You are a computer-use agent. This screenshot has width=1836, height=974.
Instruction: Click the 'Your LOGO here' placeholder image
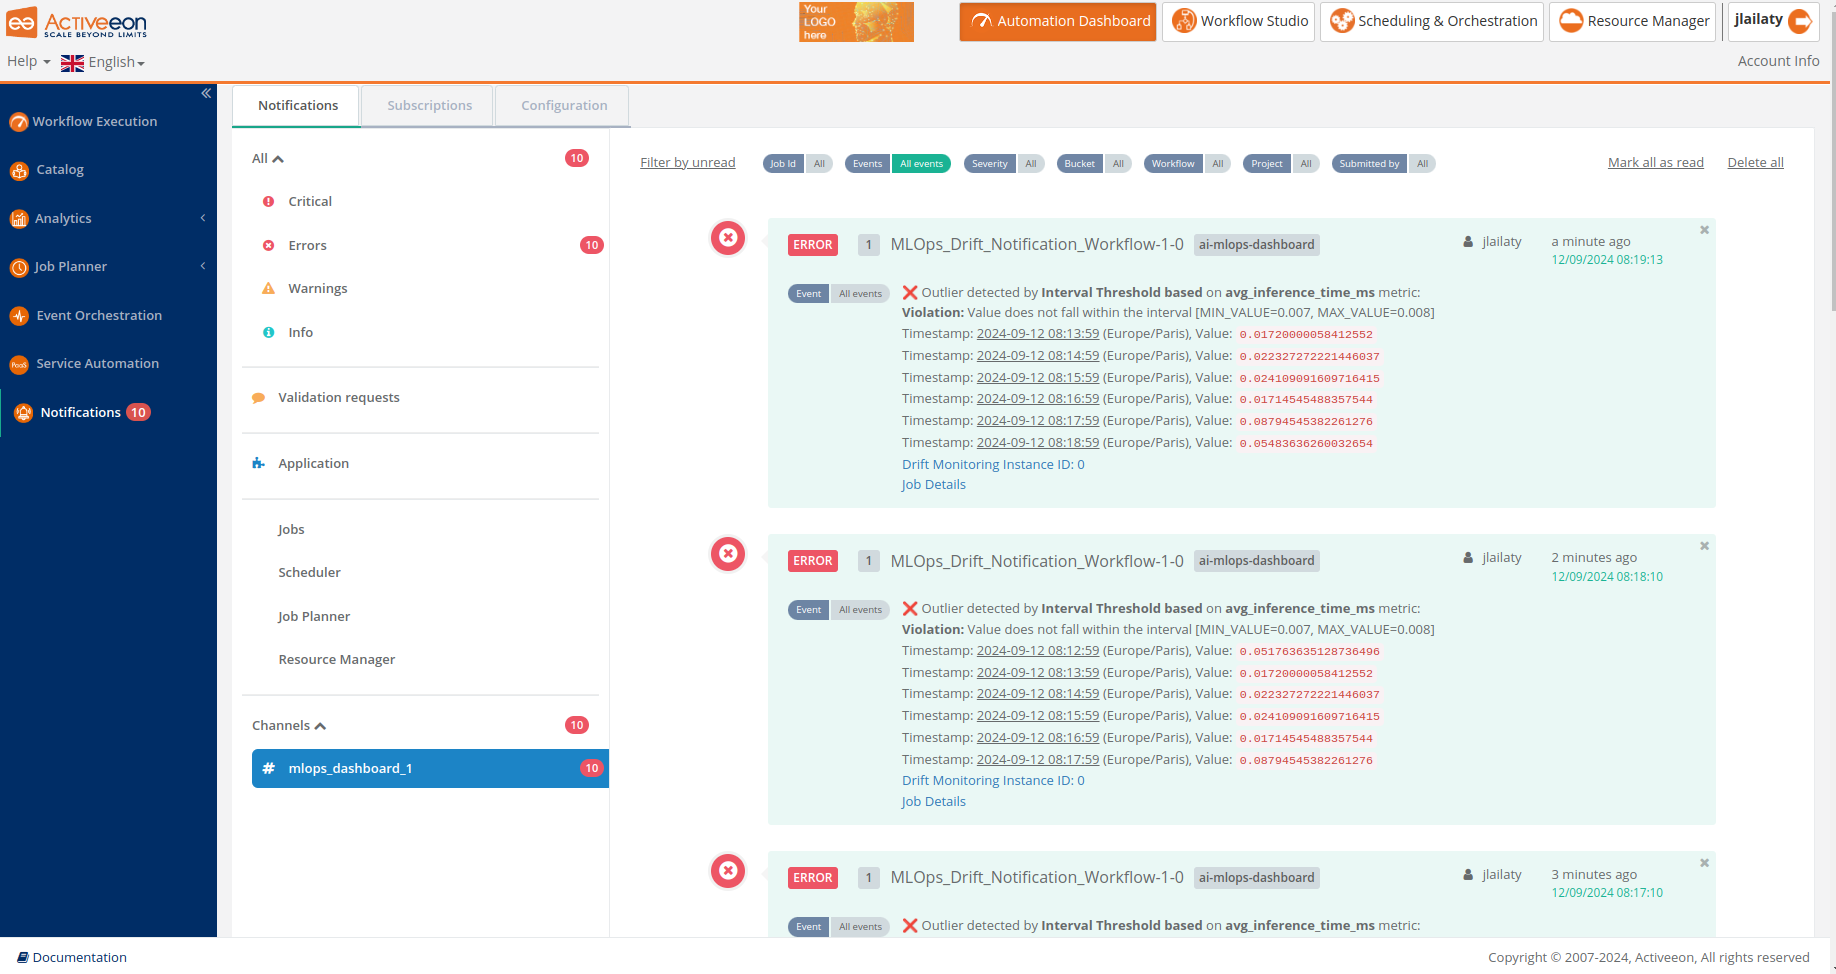coord(856,21)
